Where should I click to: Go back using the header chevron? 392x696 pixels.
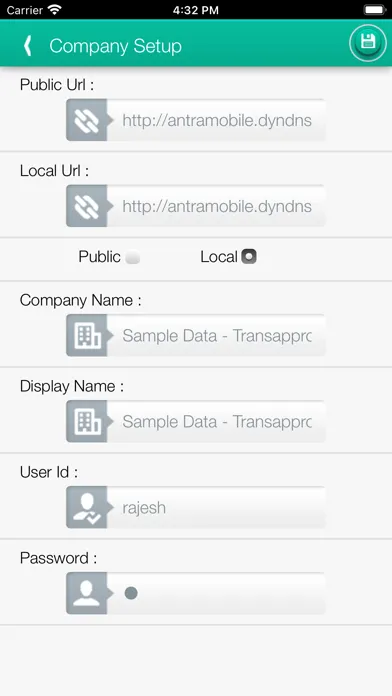(28, 46)
